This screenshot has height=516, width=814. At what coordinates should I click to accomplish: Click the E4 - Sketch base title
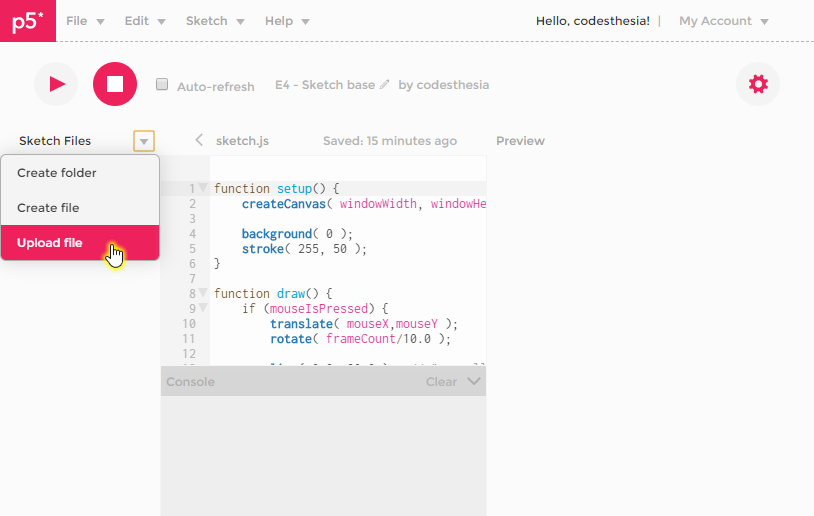(x=325, y=85)
